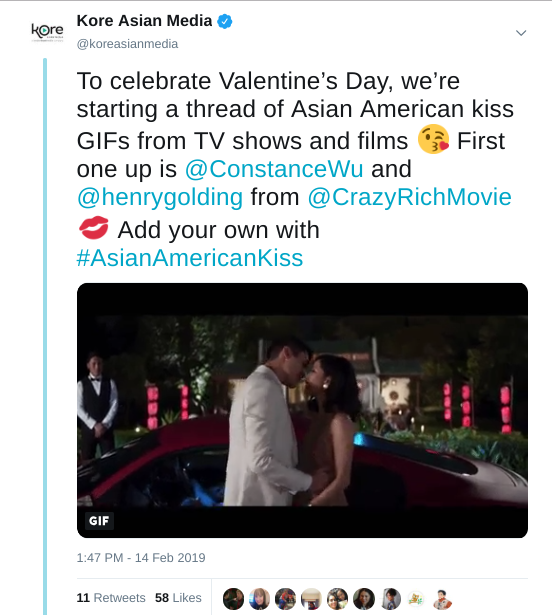Click the kissing face emoji in tweet
This screenshot has height=615, width=552.
point(433,139)
